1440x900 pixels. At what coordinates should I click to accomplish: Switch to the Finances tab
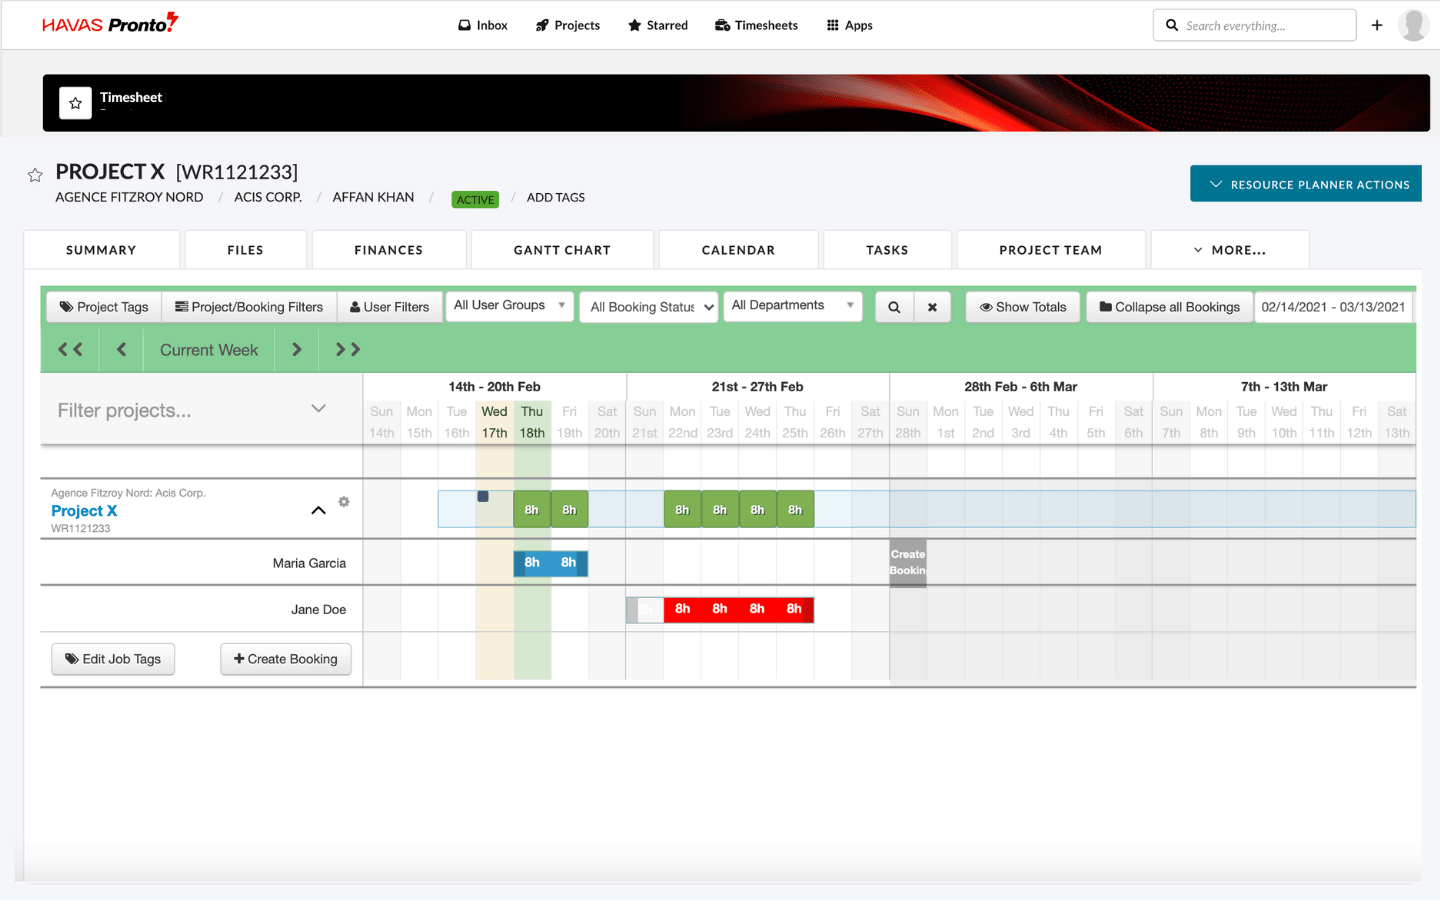pyautogui.click(x=388, y=250)
